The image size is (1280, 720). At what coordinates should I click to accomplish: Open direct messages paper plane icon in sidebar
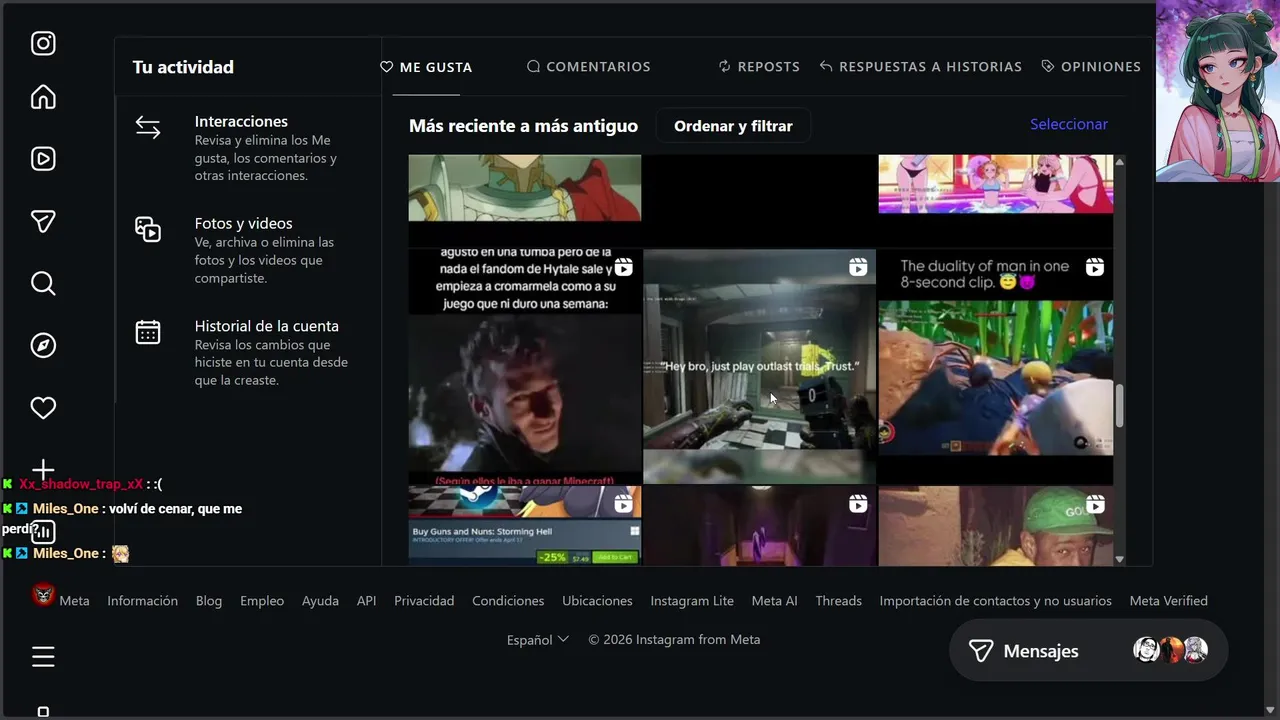(43, 221)
